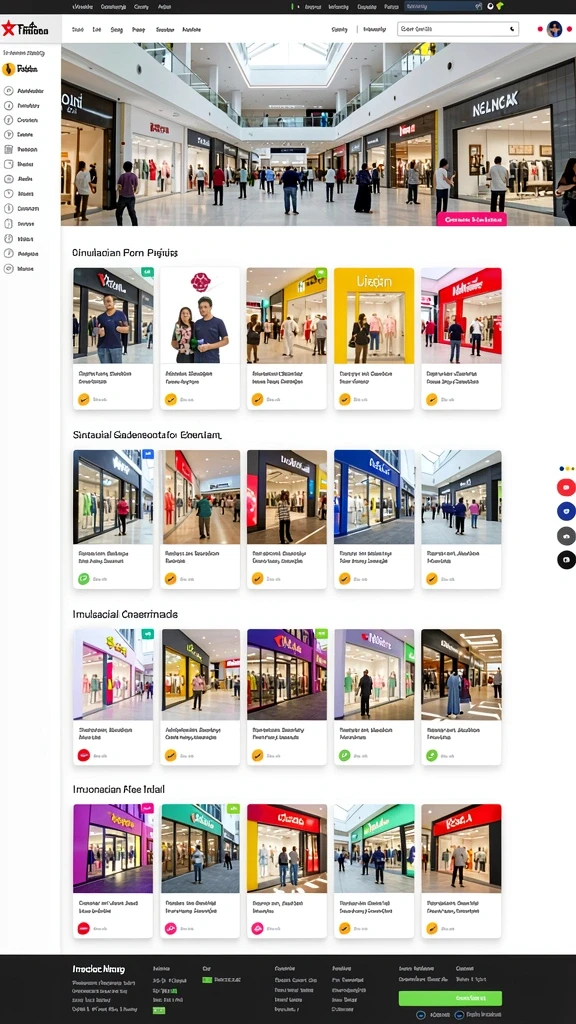576x1024 pixels.
Task: Click the orange check icon on the couple card
Action: [x=170, y=399]
